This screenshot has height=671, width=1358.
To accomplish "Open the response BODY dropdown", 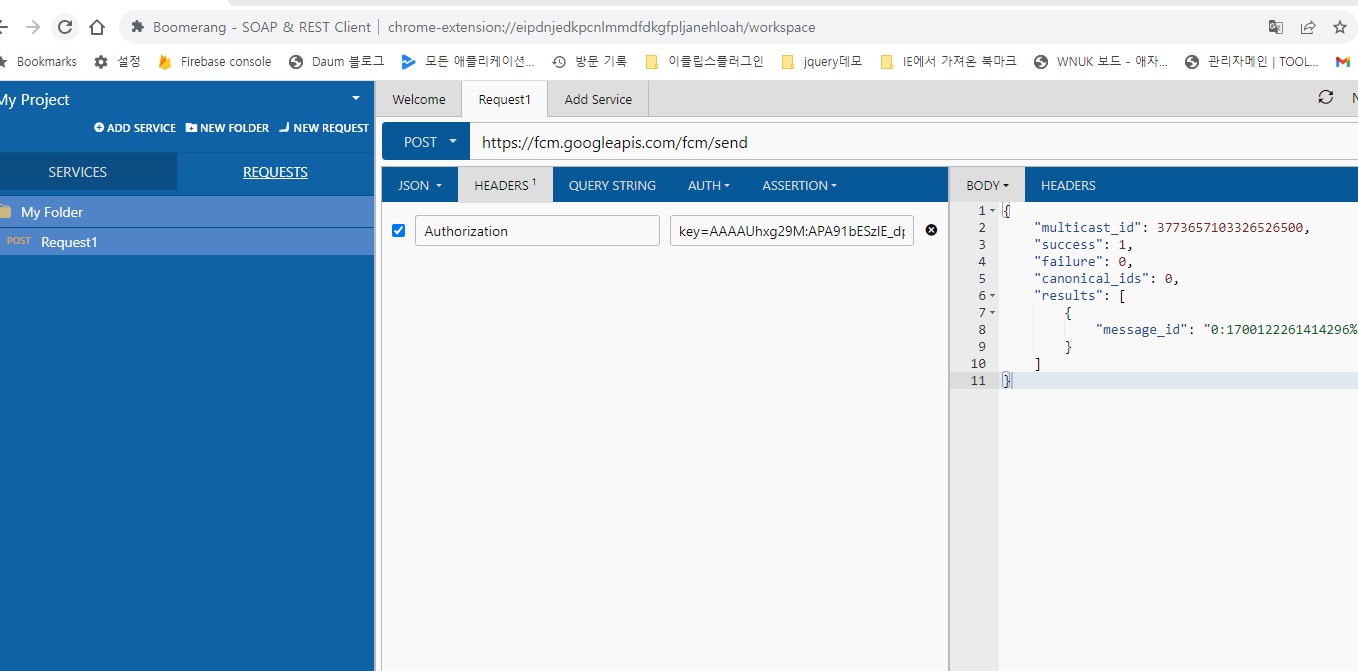I will click(x=987, y=185).
